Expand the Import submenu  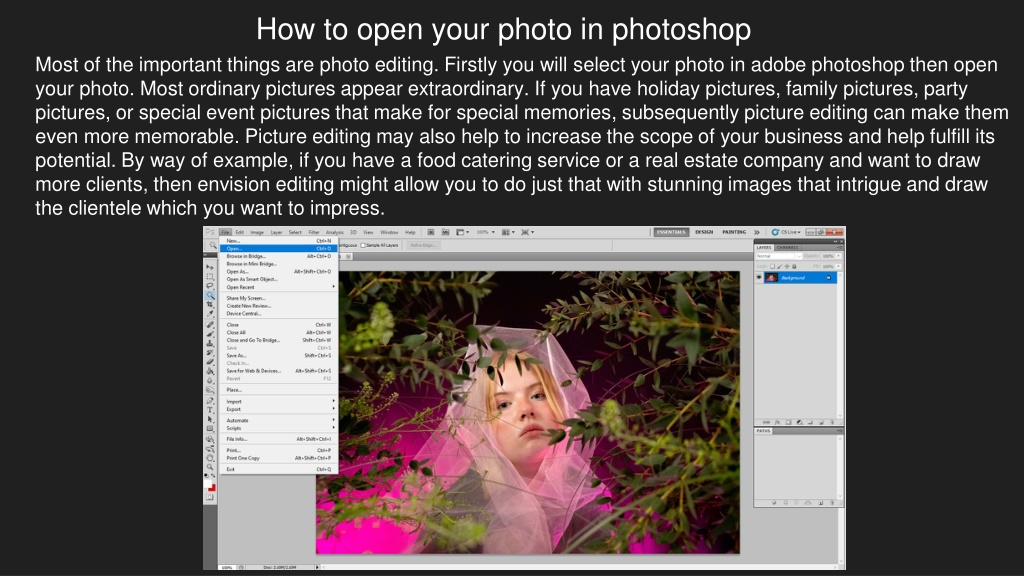click(x=279, y=401)
